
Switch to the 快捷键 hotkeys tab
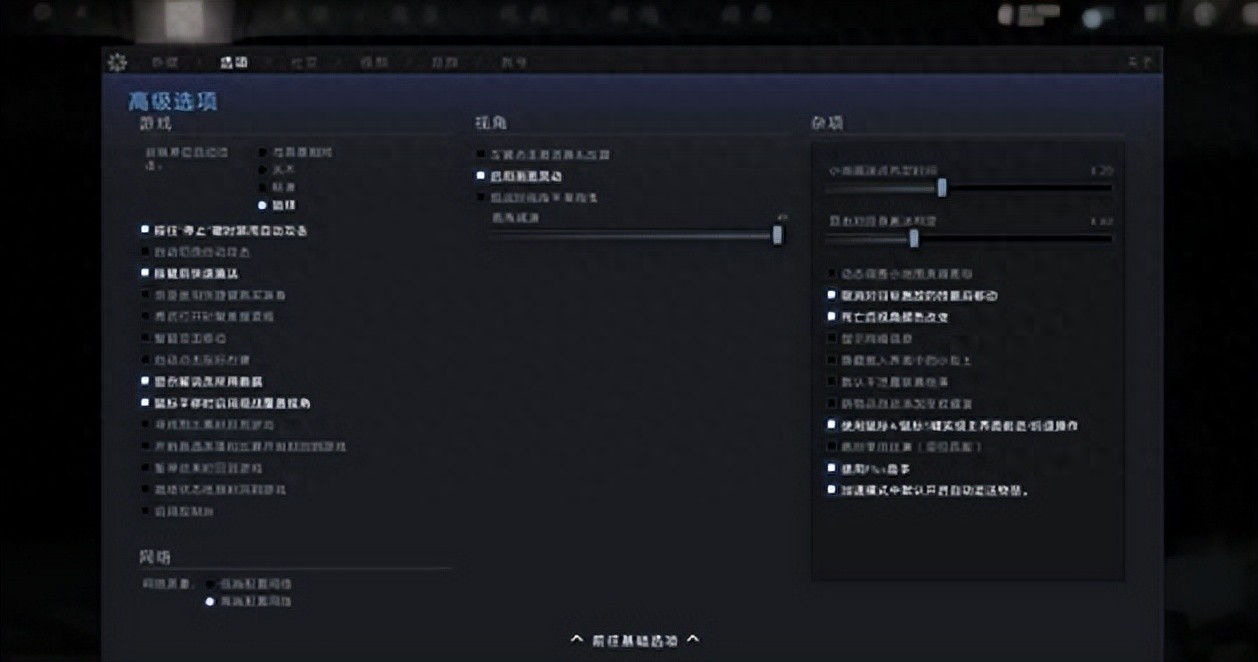(x=165, y=63)
